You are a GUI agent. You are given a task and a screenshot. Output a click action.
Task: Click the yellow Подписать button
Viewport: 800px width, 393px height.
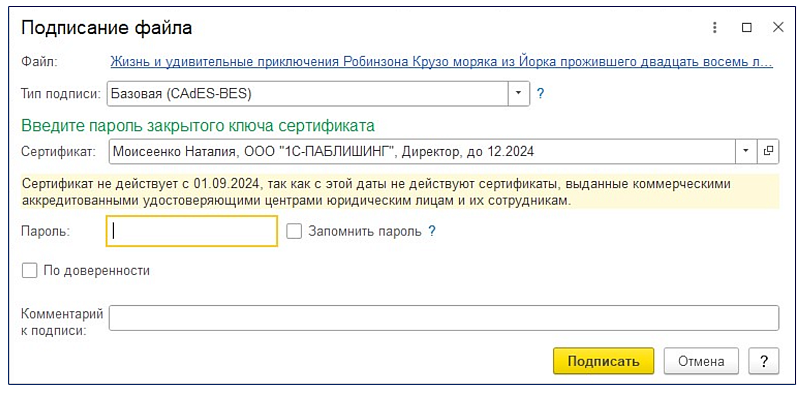604,361
